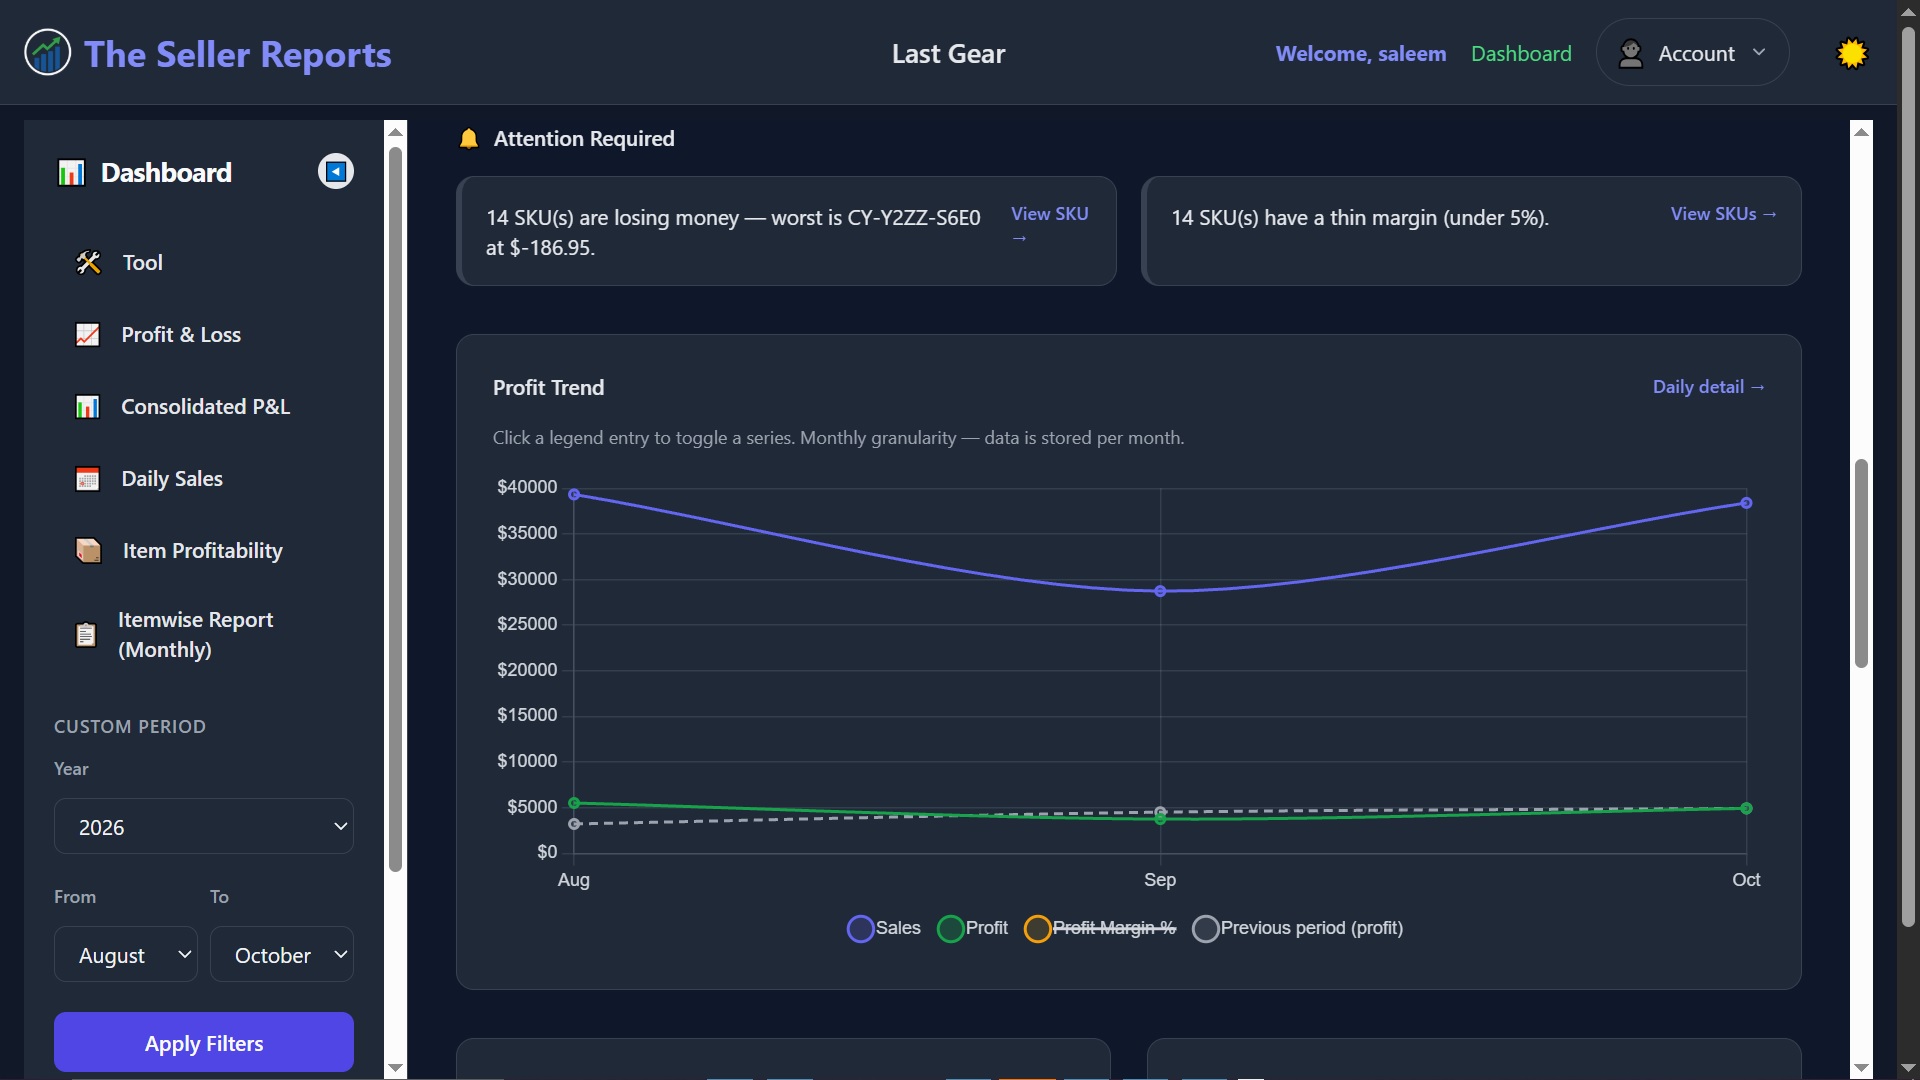Viewport: 1920px width, 1080px height.
Task: Click the Dashboard link in top header
Action: point(1521,53)
